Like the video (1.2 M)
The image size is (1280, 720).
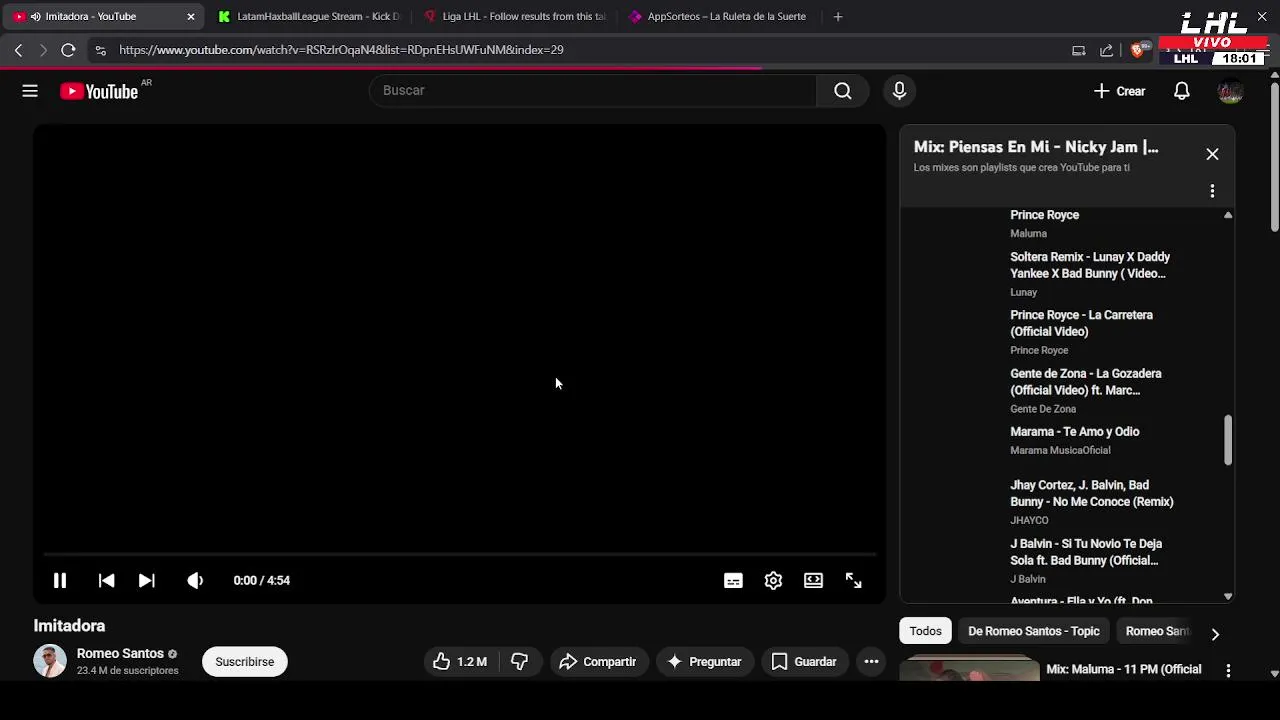click(x=460, y=662)
